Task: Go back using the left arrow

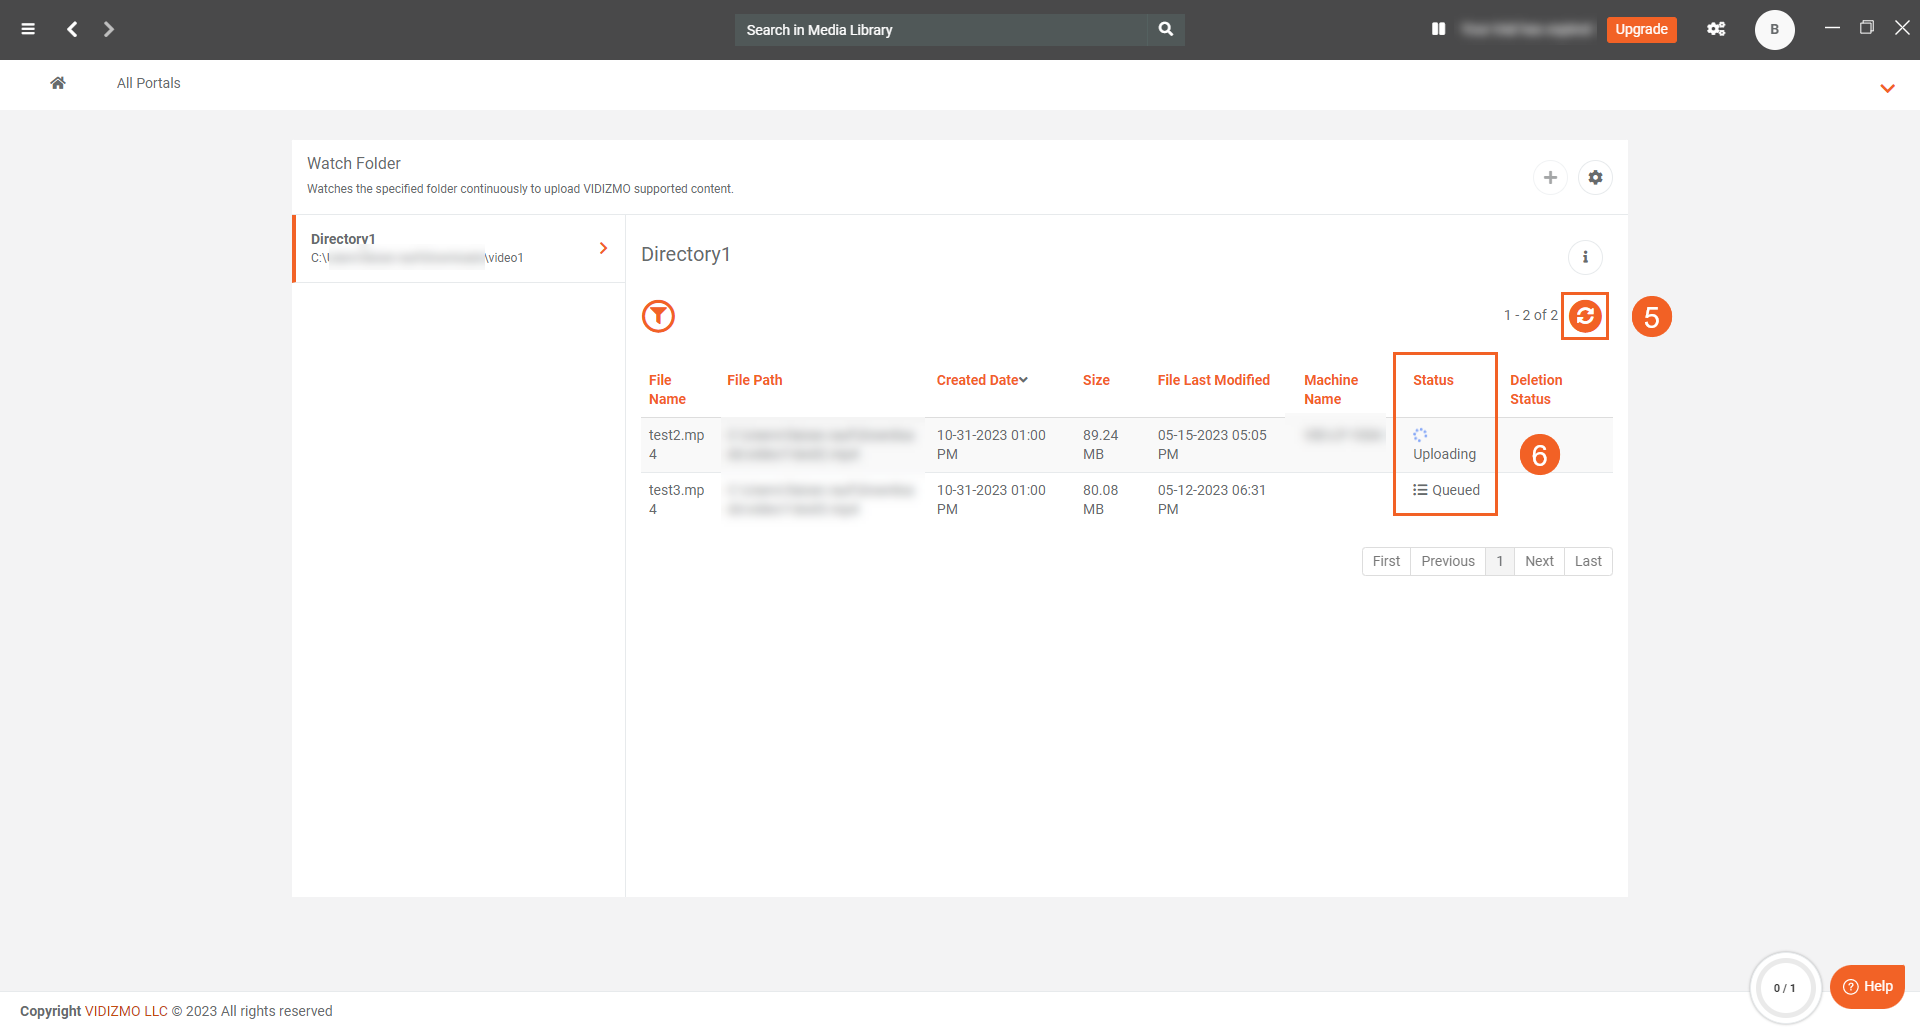Action: click(72, 29)
